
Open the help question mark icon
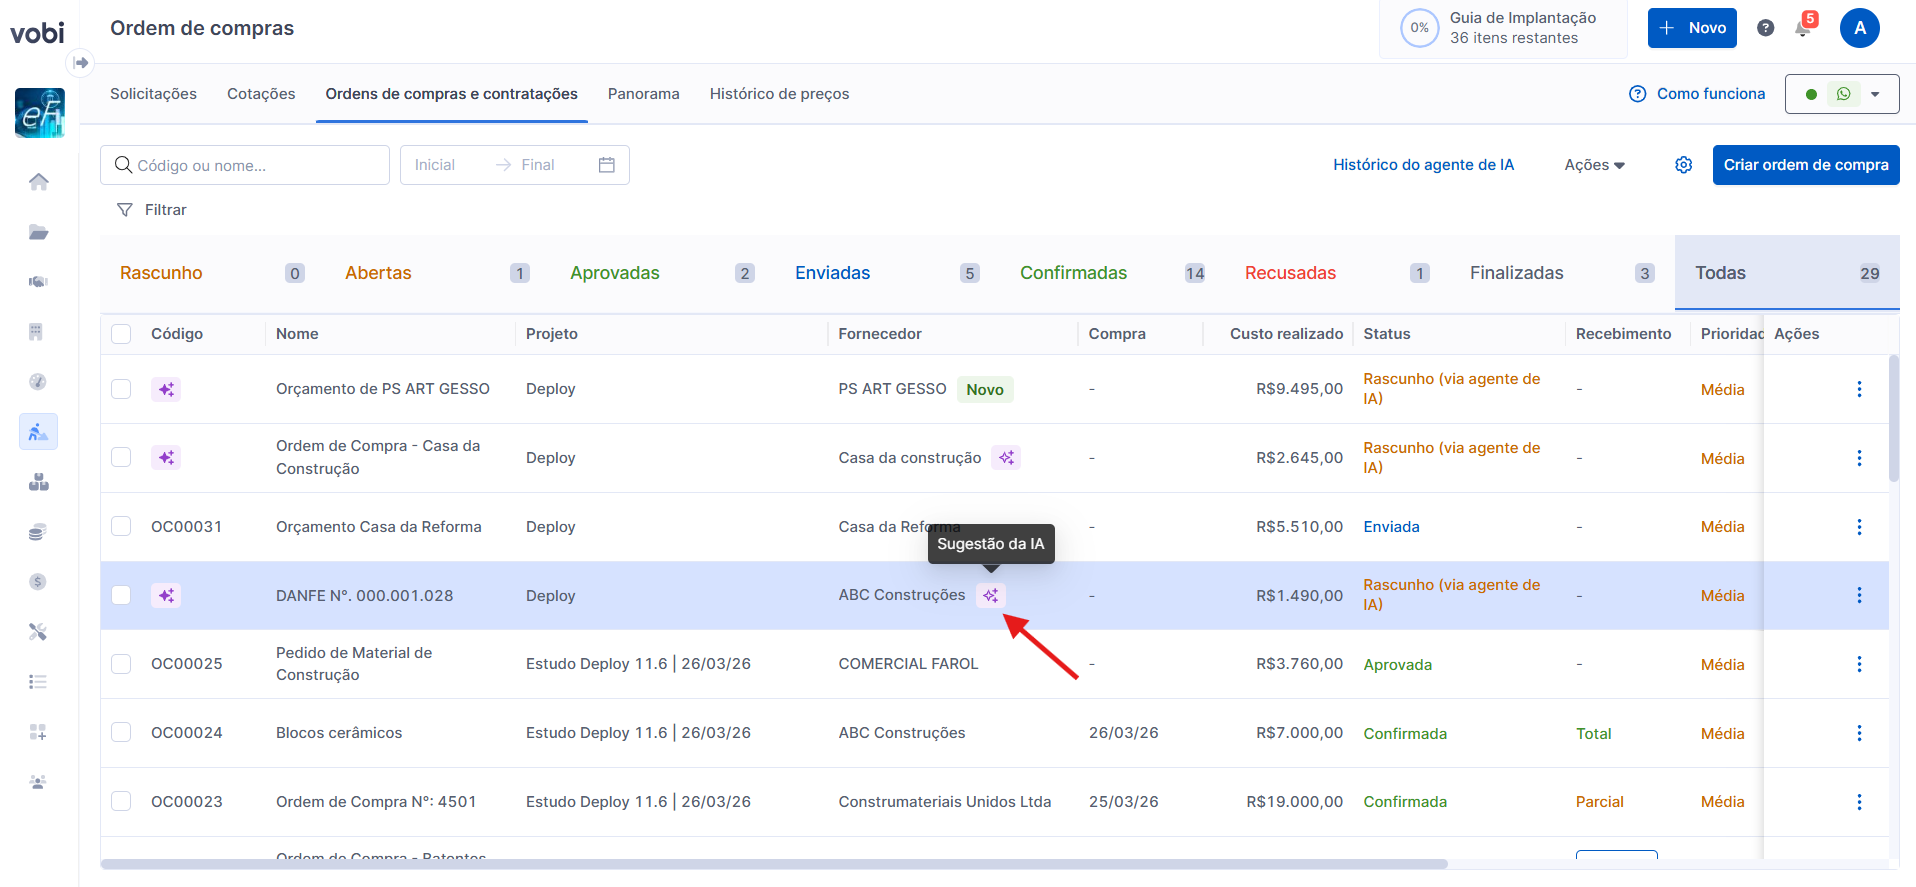(1766, 28)
